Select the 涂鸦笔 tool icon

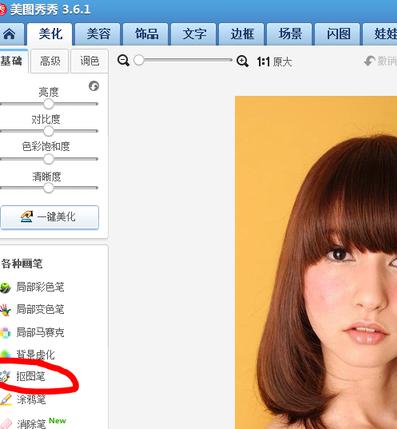pos(6,399)
